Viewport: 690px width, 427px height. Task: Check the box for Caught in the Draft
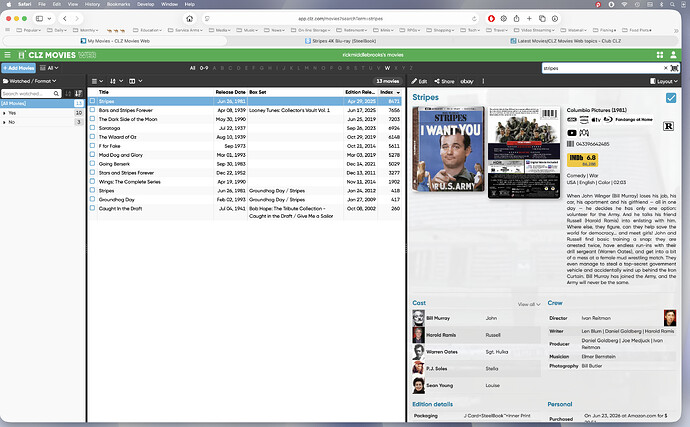point(92,208)
